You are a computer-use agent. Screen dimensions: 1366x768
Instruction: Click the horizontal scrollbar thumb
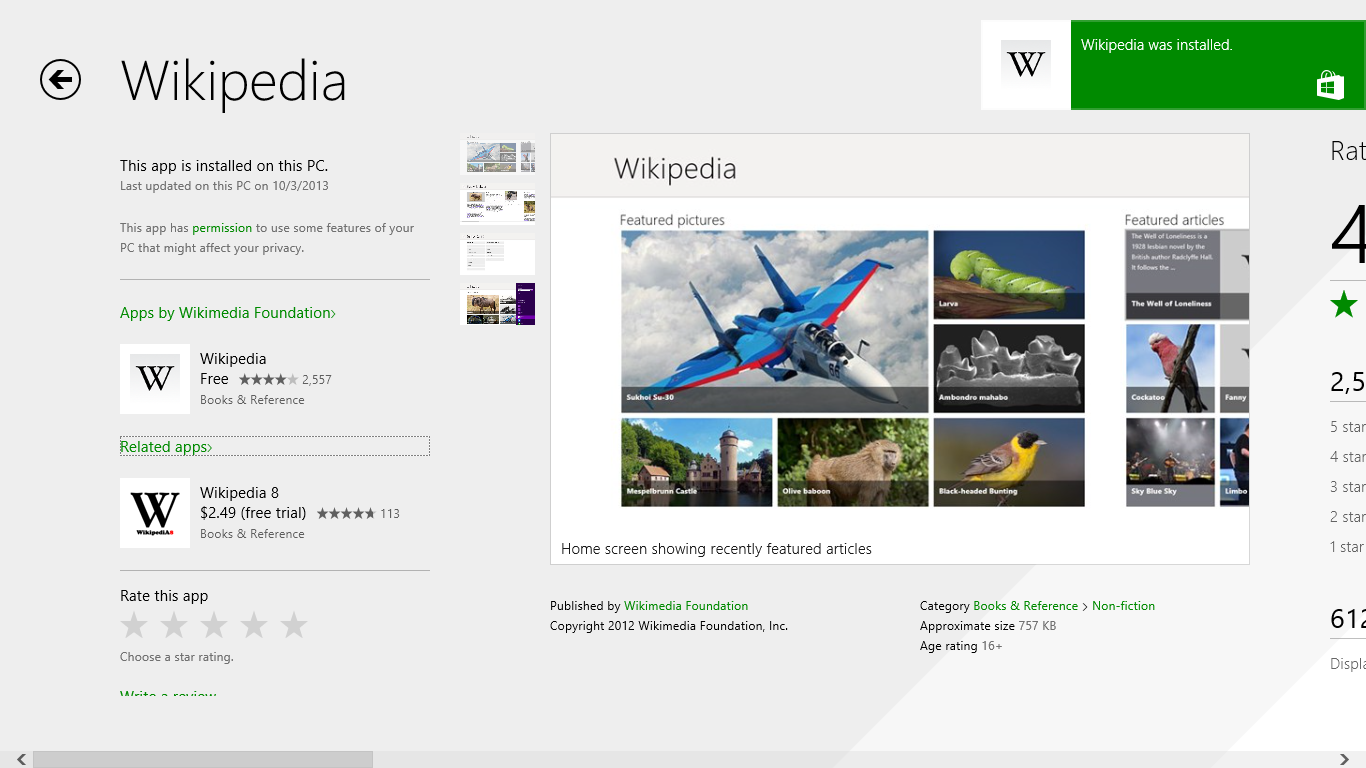[202, 760]
